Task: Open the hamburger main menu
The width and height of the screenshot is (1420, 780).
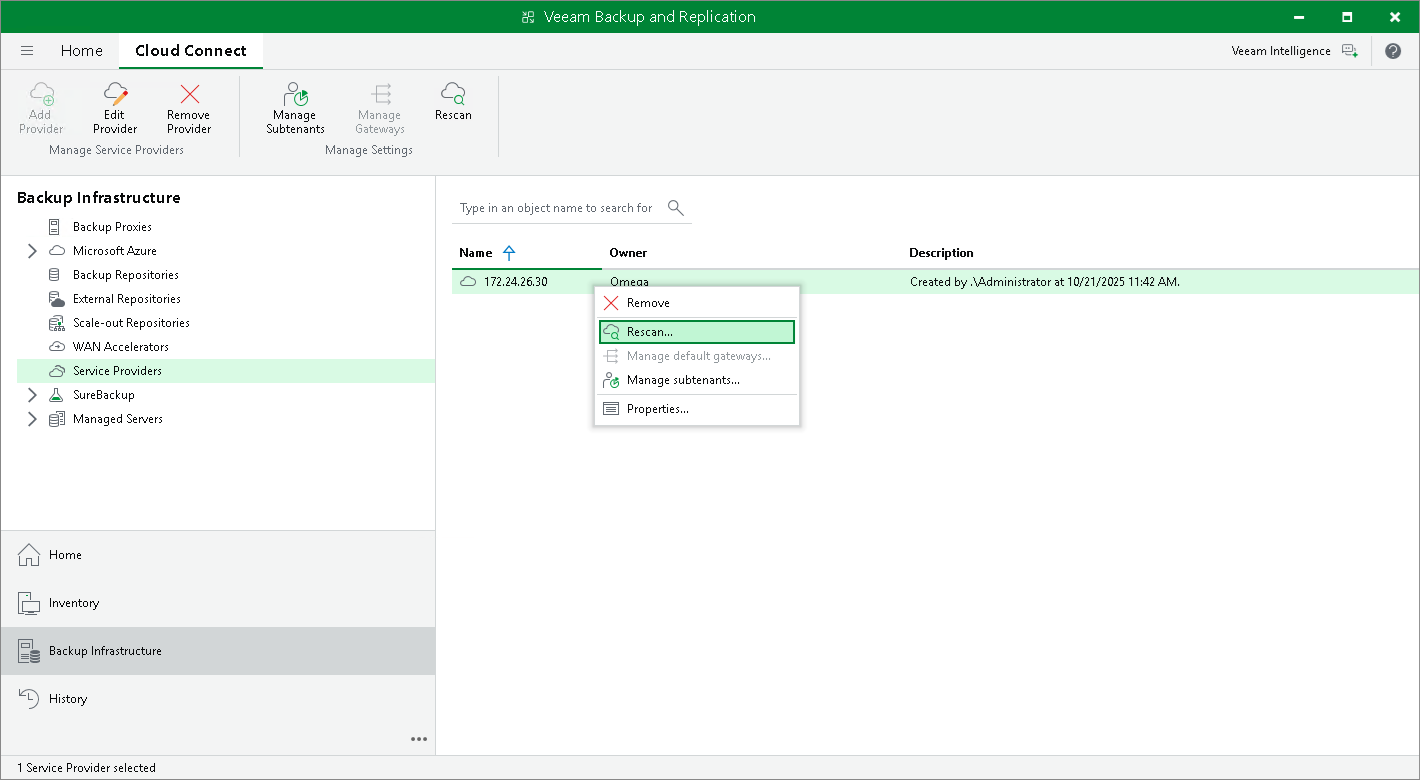Action: [x=27, y=51]
